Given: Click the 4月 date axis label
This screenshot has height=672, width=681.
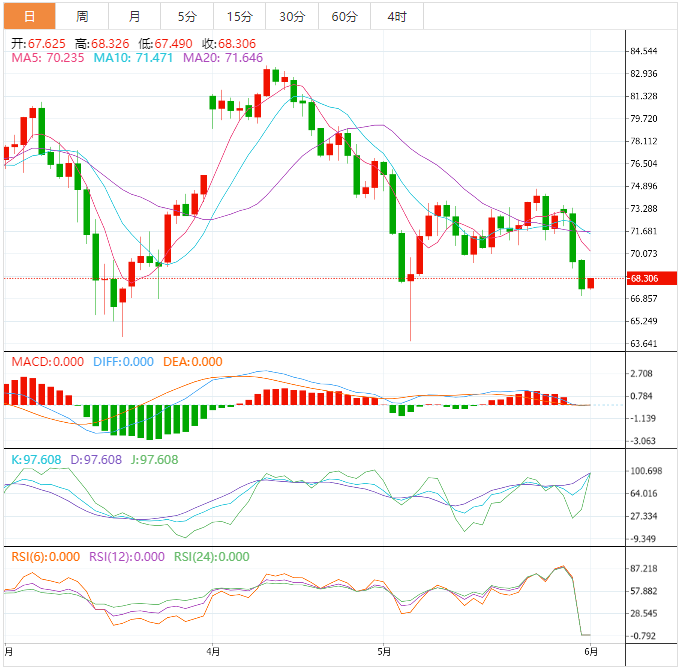Looking at the screenshot, I should 213,652.
